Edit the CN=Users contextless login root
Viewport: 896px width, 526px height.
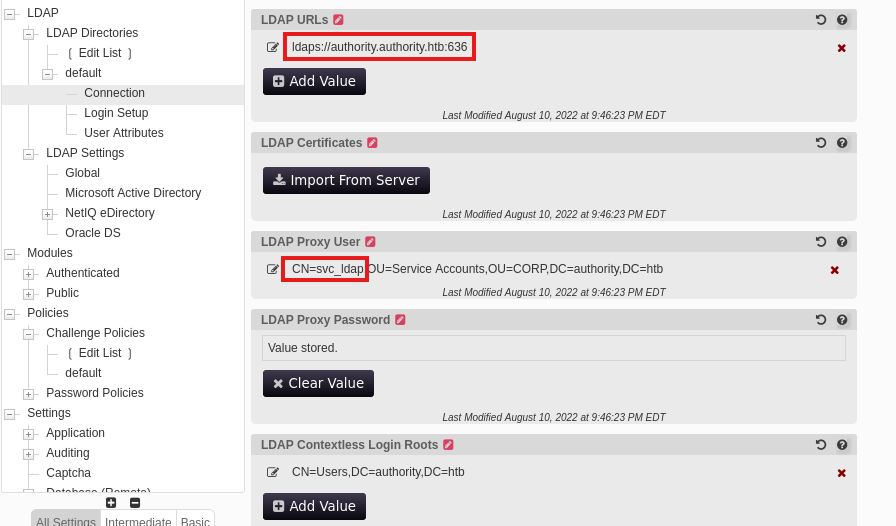(273, 472)
